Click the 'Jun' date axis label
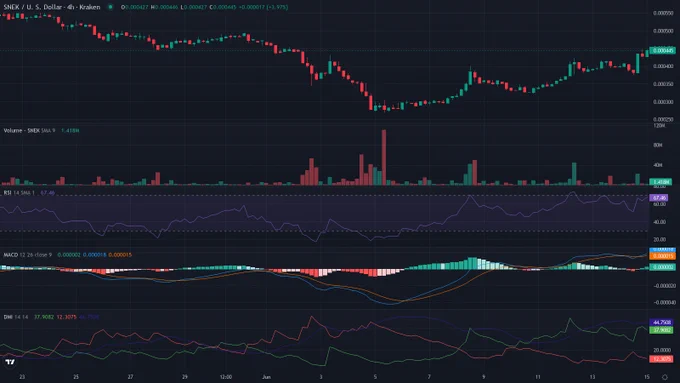Viewport: 680px width, 383px height. [266, 377]
